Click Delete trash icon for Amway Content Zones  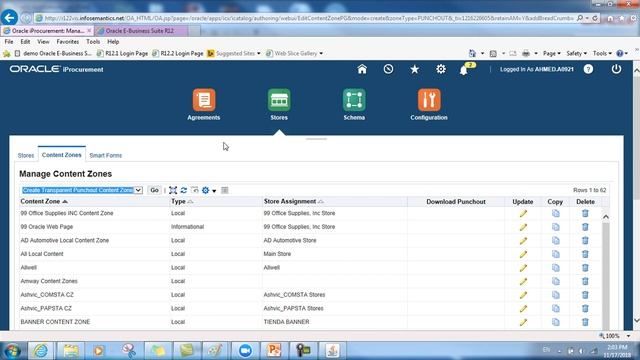coord(585,281)
